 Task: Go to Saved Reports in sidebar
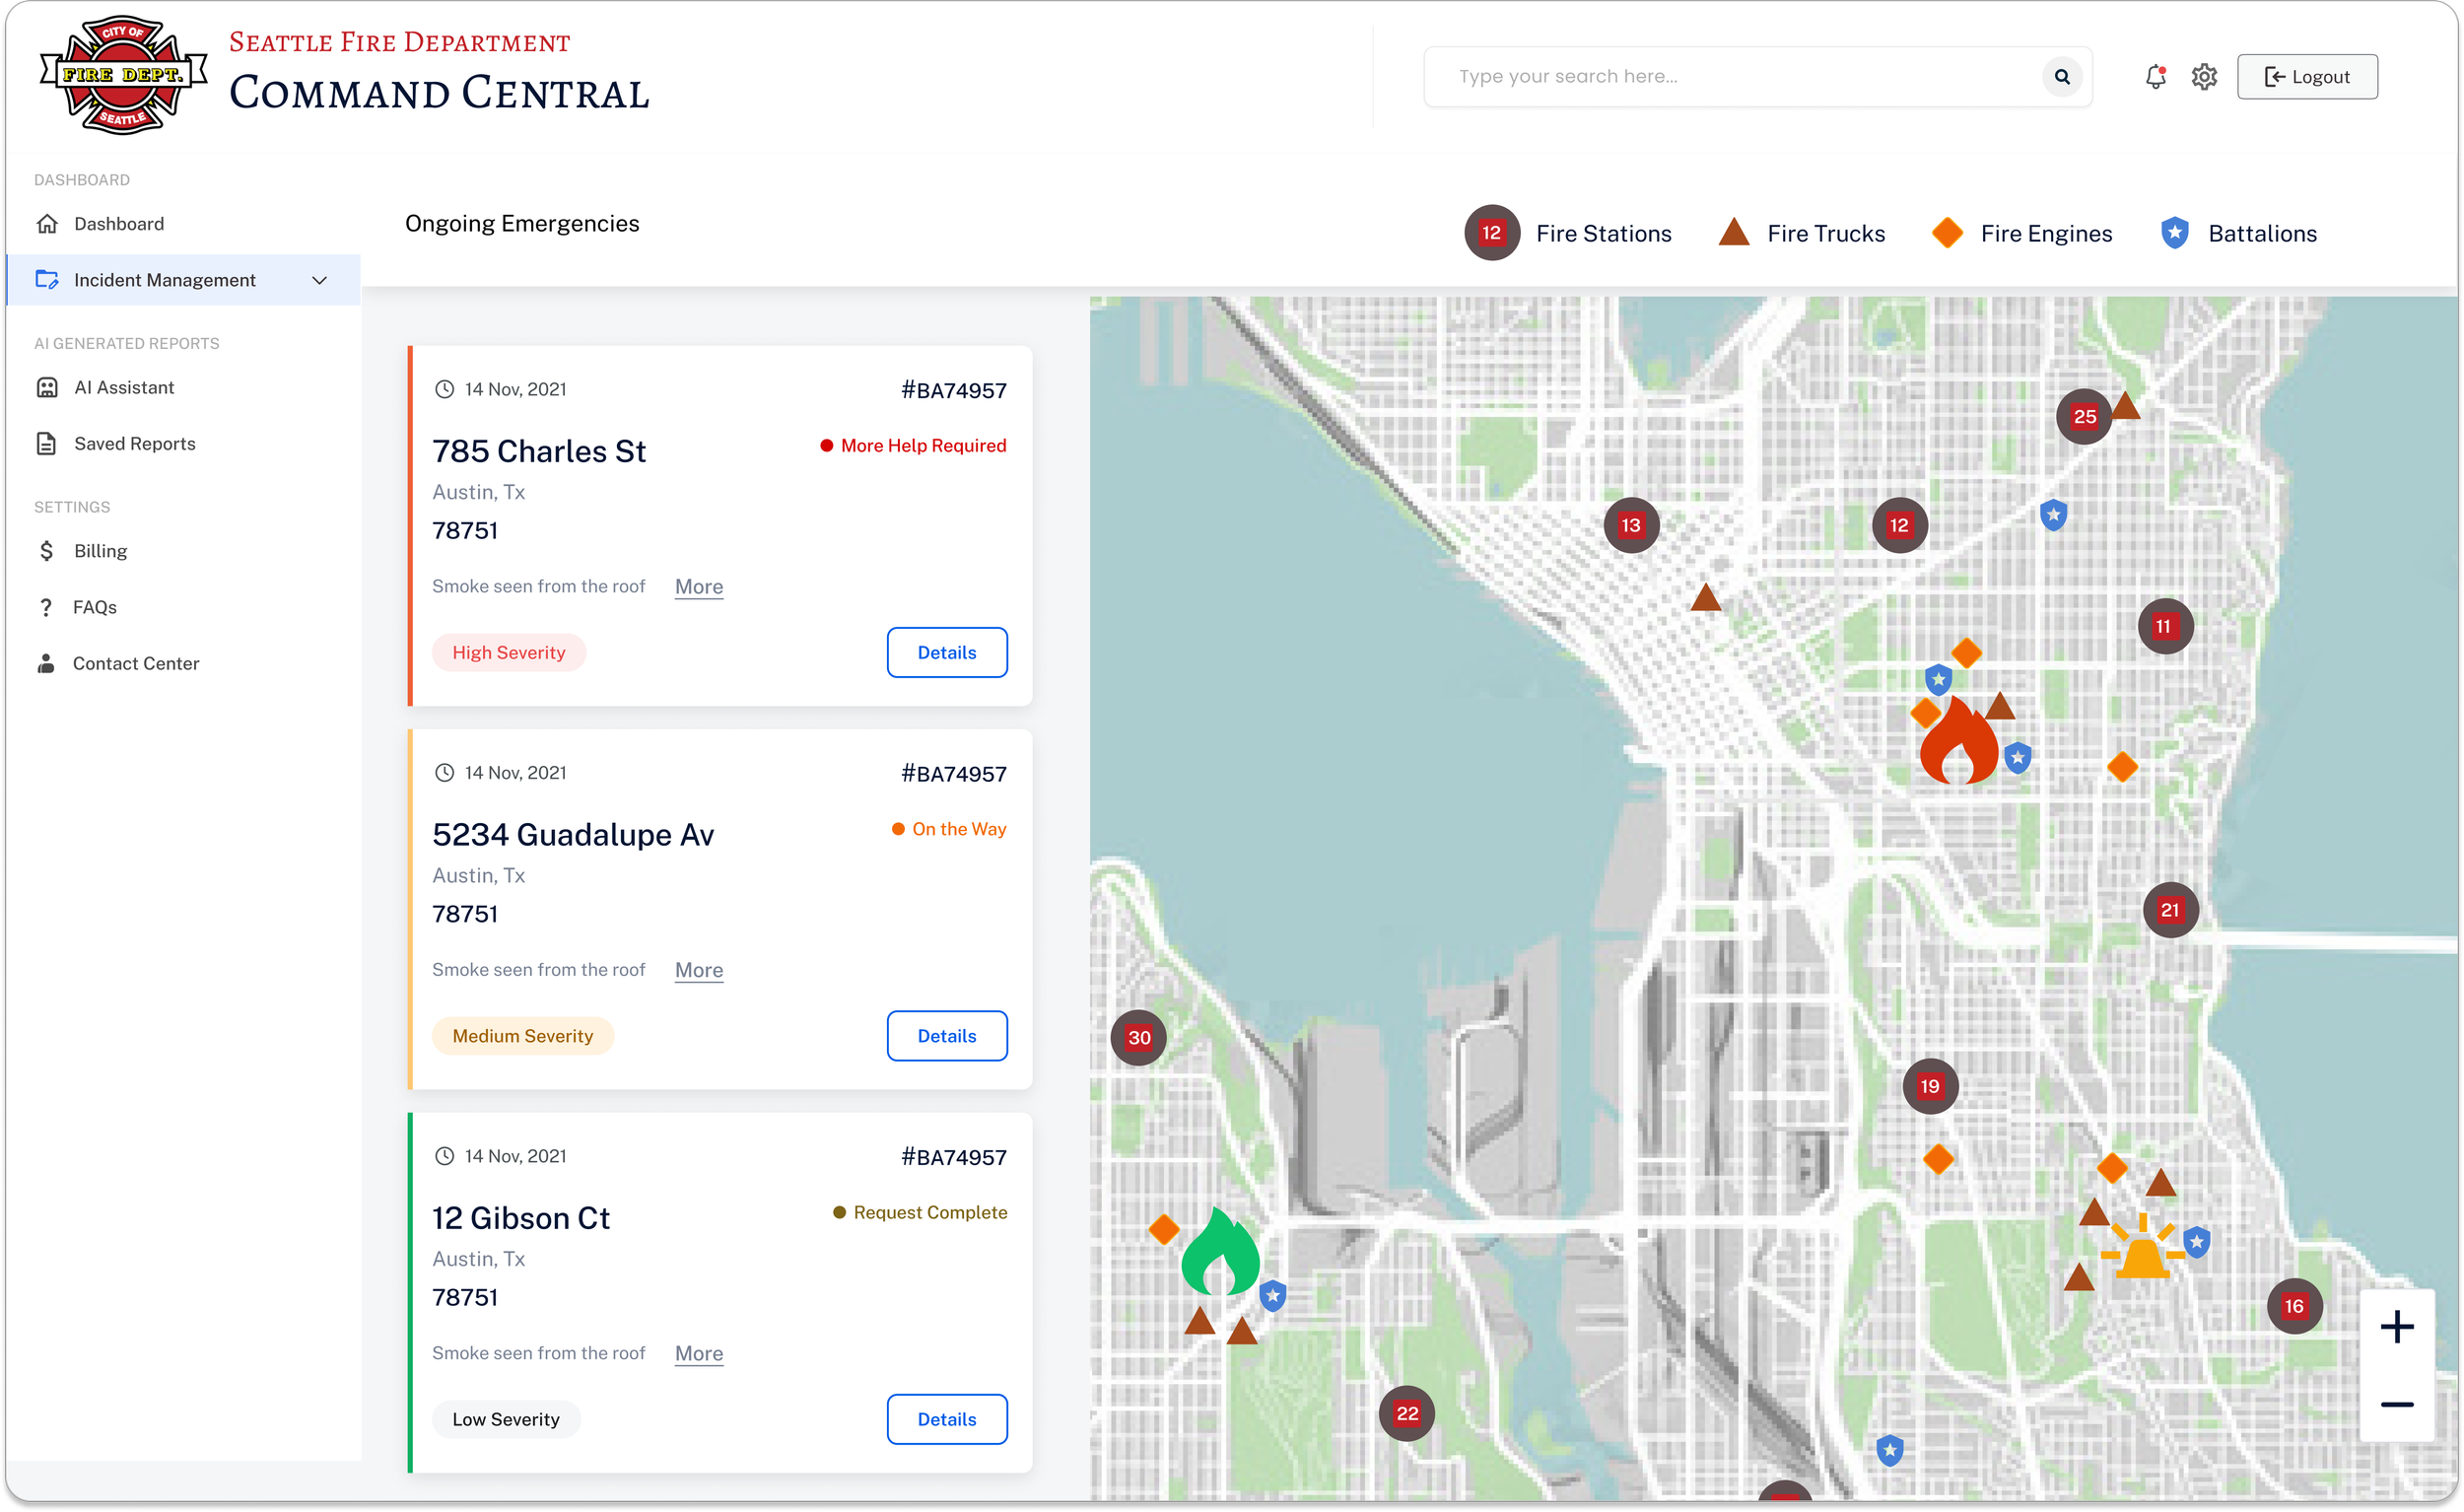[x=134, y=443]
